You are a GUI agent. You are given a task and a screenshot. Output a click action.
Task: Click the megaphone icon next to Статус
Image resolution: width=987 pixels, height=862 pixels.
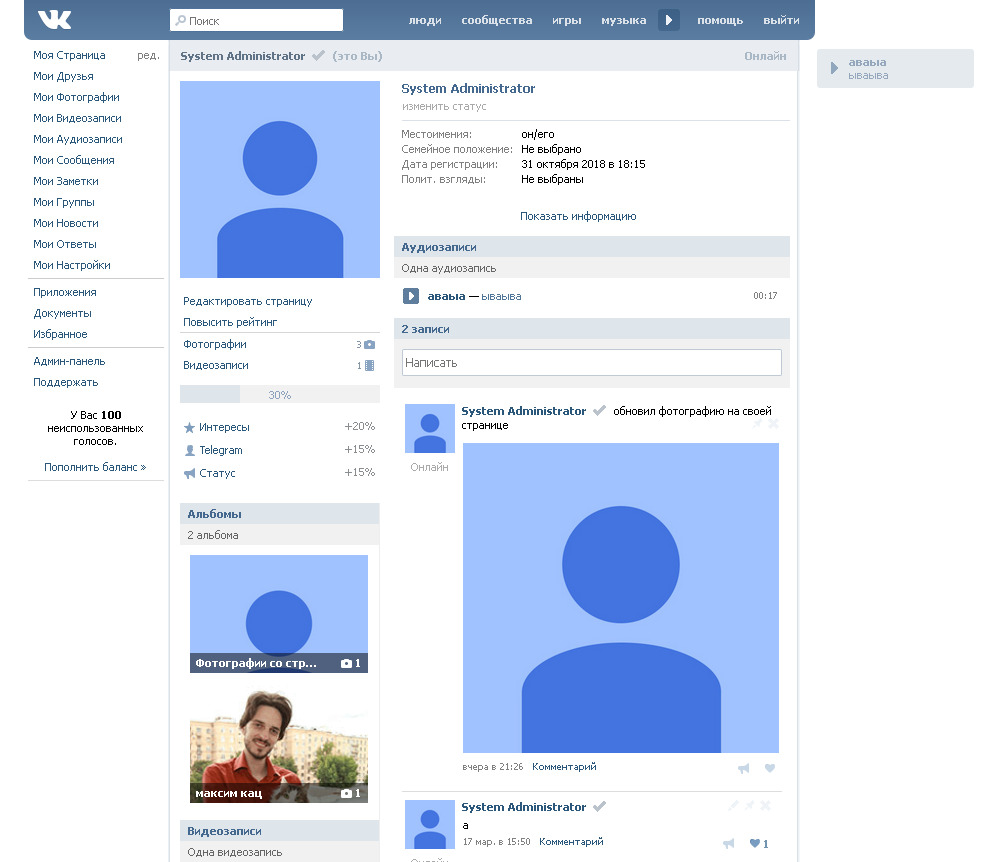tap(189, 474)
